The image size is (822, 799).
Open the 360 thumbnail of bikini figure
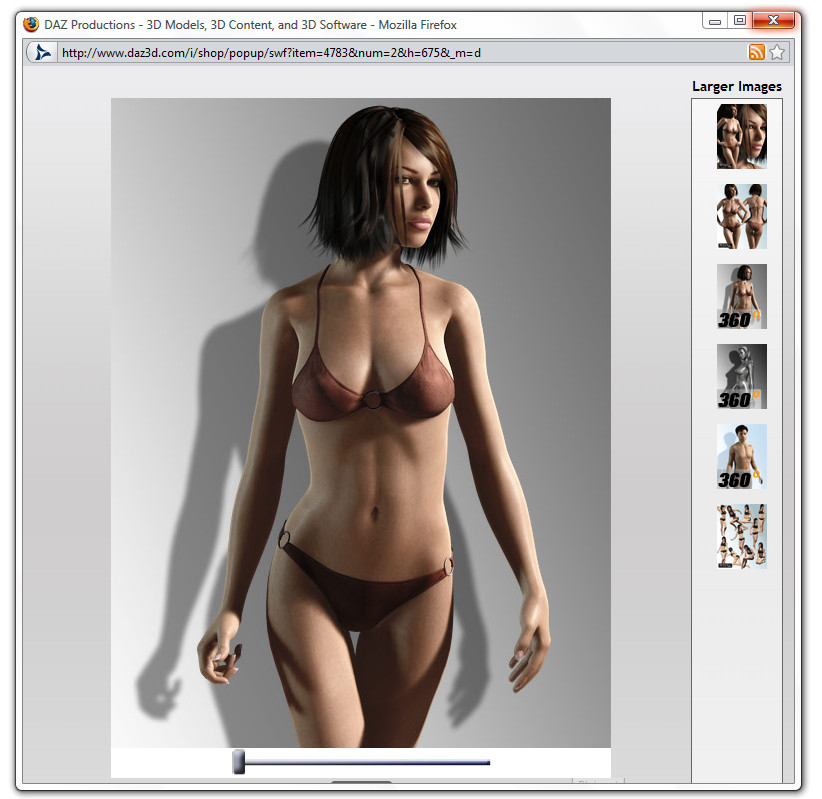(741, 296)
